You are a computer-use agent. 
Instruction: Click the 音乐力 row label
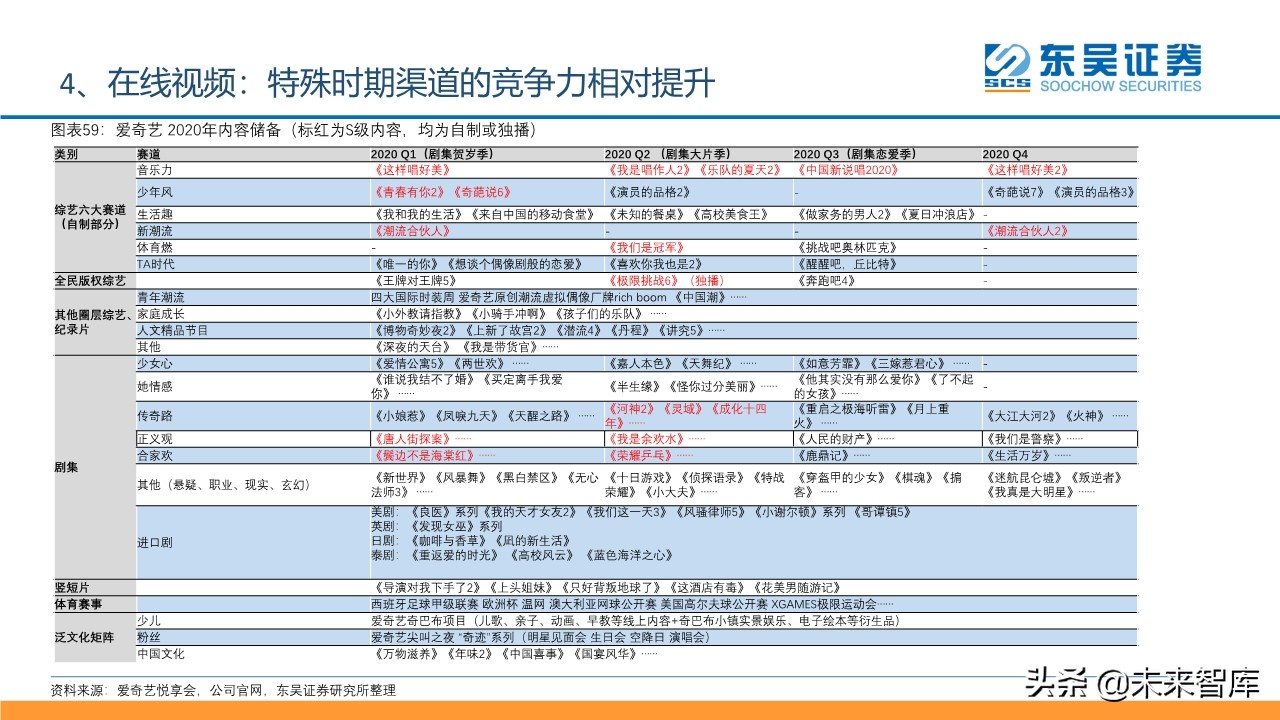tap(154, 170)
